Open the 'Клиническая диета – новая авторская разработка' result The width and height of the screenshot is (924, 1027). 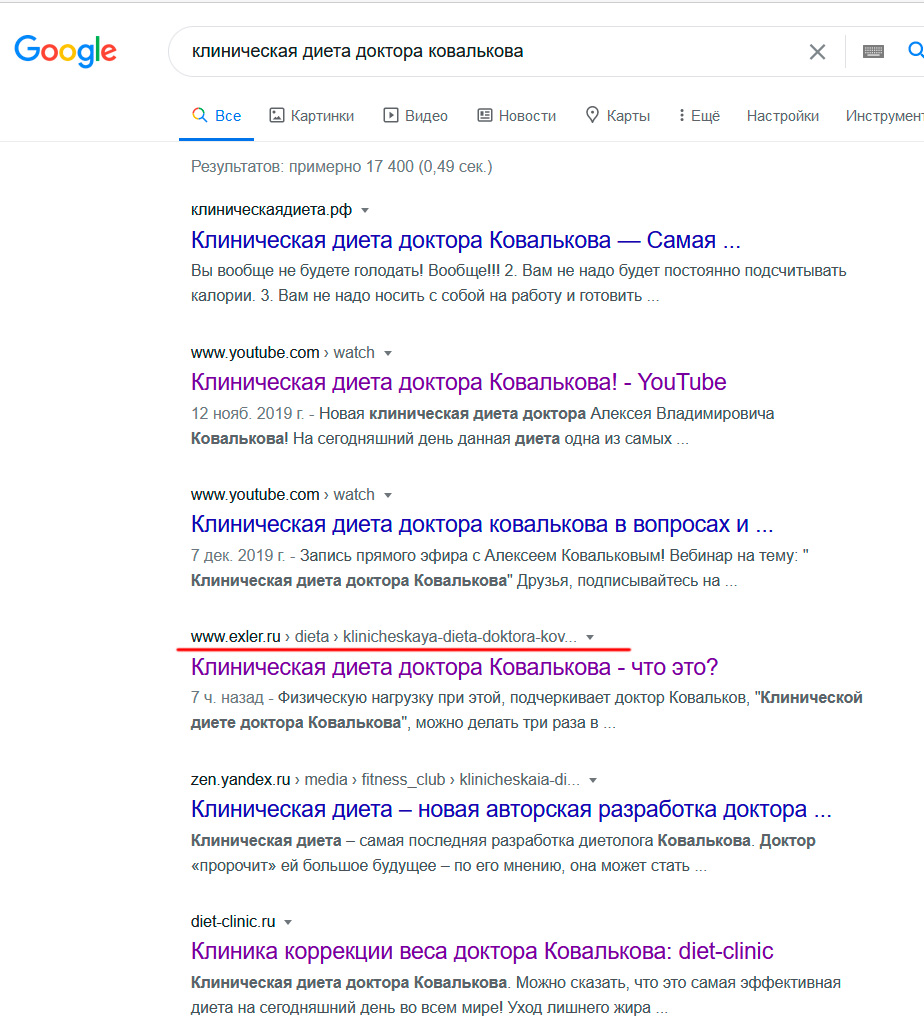click(x=510, y=809)
